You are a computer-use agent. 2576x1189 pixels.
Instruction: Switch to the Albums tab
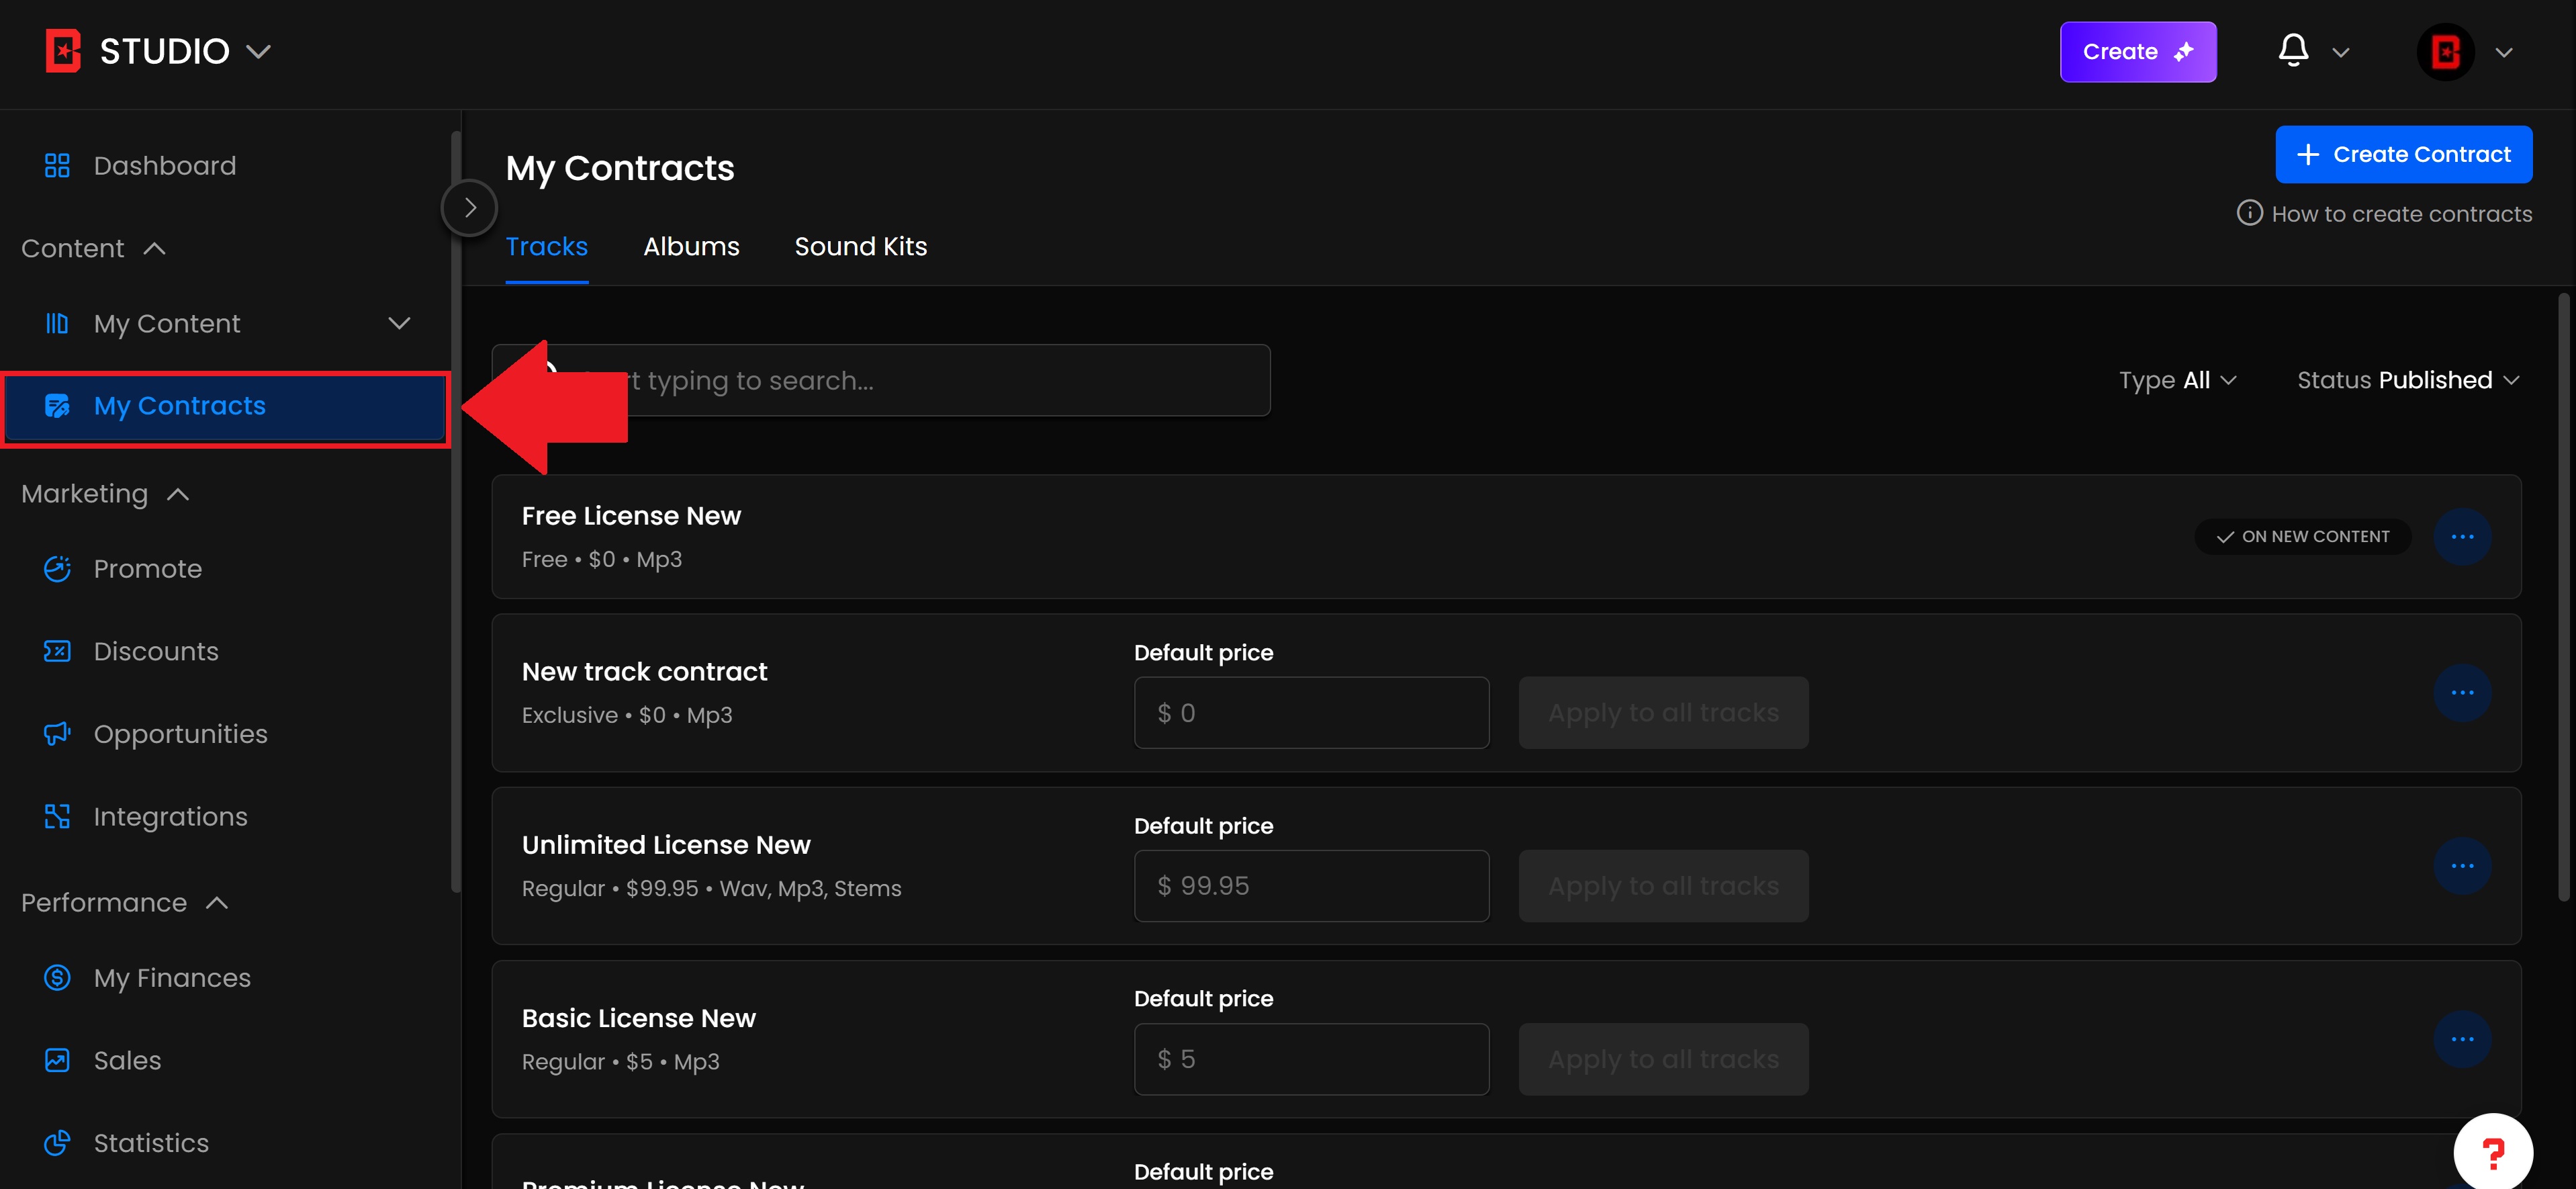coord(691,247)
